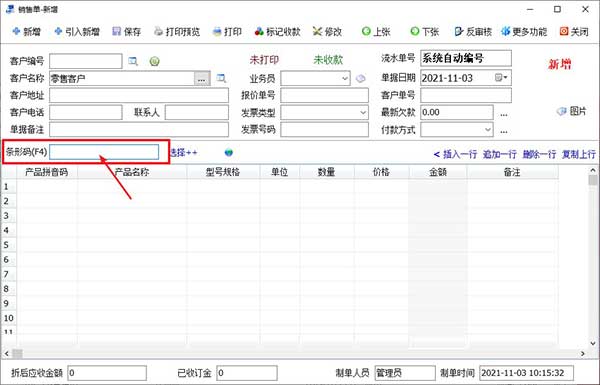Click the globe icon next to 选择++
600x385 pixels.
pyautogui.click(x=229, y=153)
